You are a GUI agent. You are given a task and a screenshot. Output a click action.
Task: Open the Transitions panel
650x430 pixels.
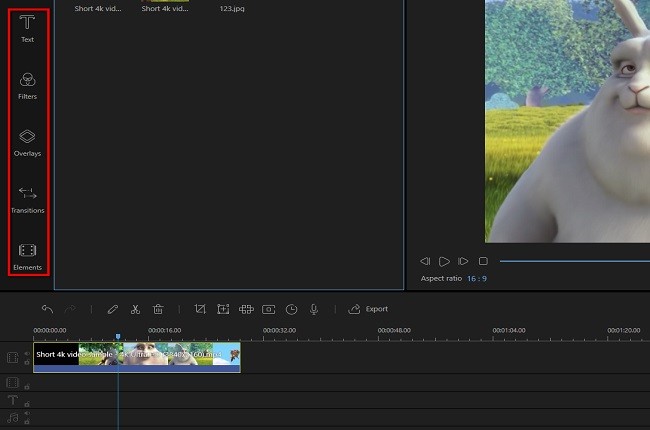point(27,200)
